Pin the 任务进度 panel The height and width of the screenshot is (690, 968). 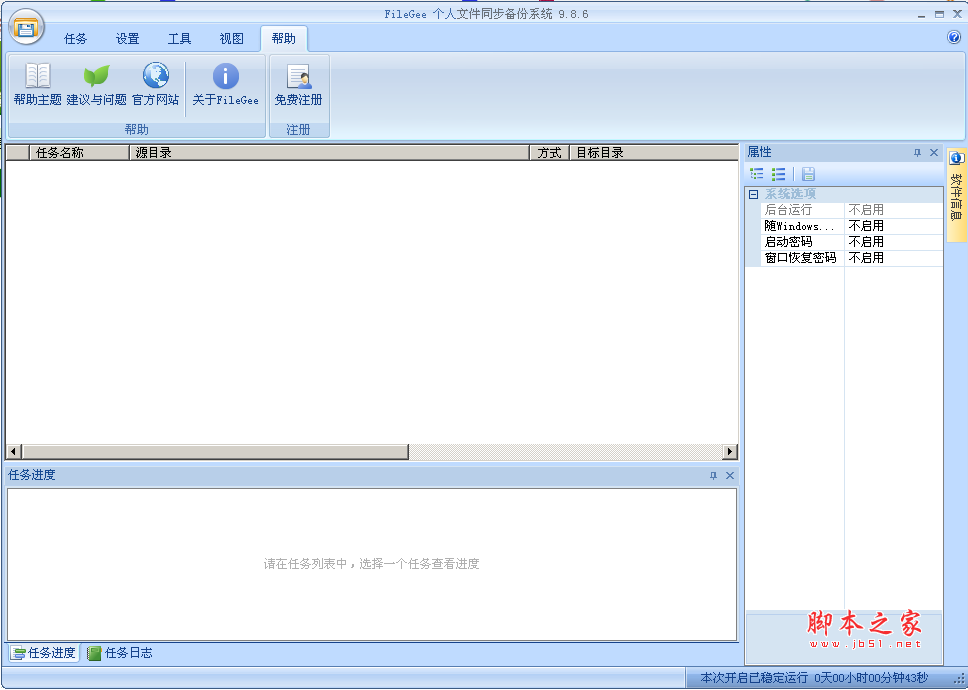tap(714, 475)
